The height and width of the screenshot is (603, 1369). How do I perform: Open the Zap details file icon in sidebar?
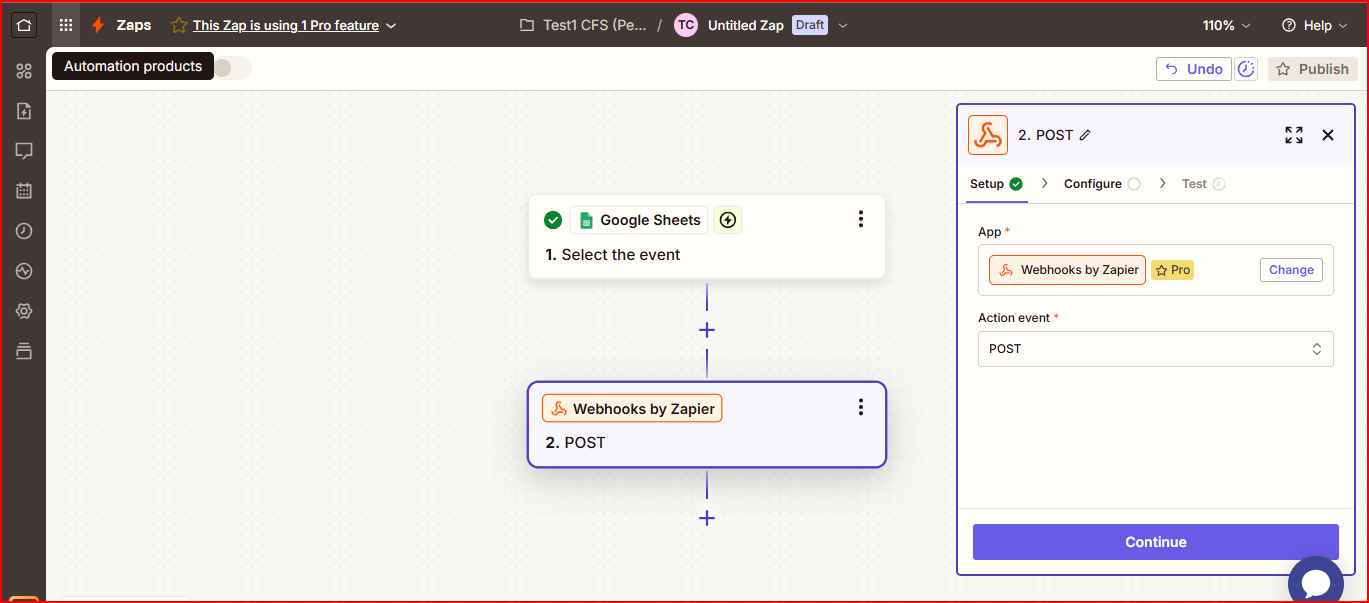pyautogui.click(x=24, y=111)
